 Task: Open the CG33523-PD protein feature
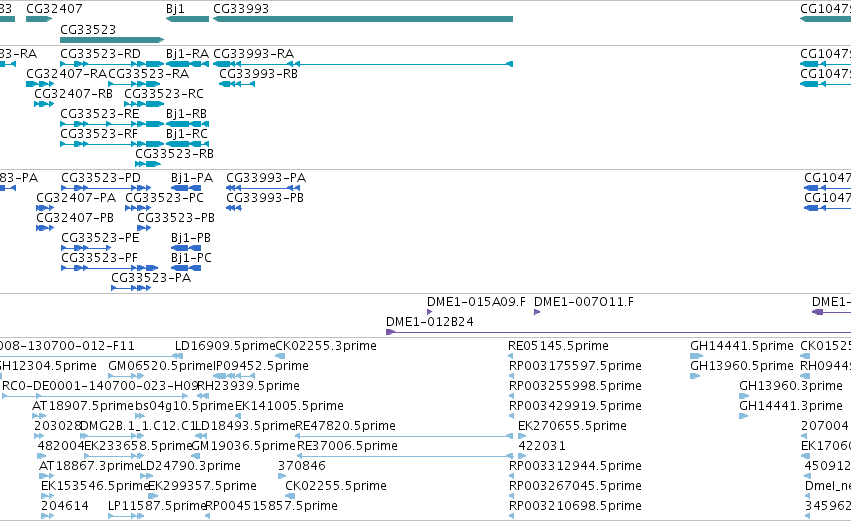tap(106, 188)
